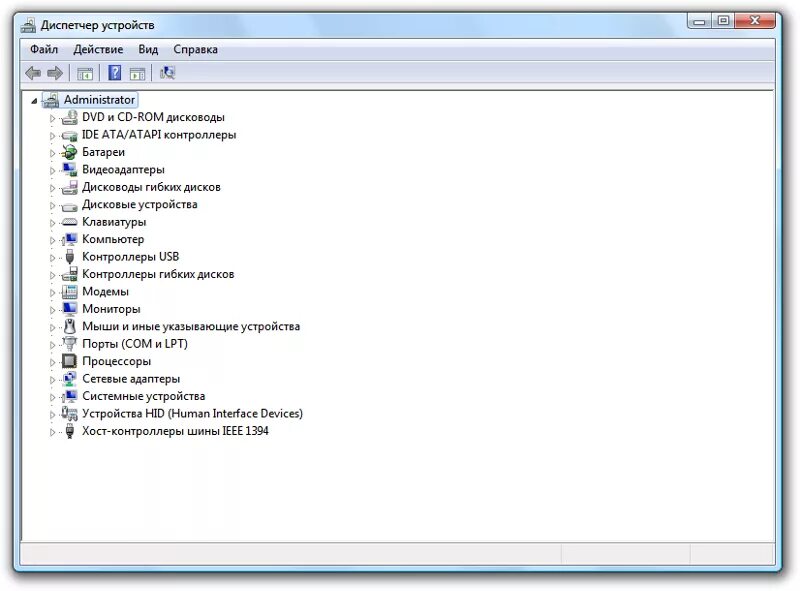The image size is (800, 591).
Task: Click the Видеоадаптеры icon
Action: [x=69, y=169]
